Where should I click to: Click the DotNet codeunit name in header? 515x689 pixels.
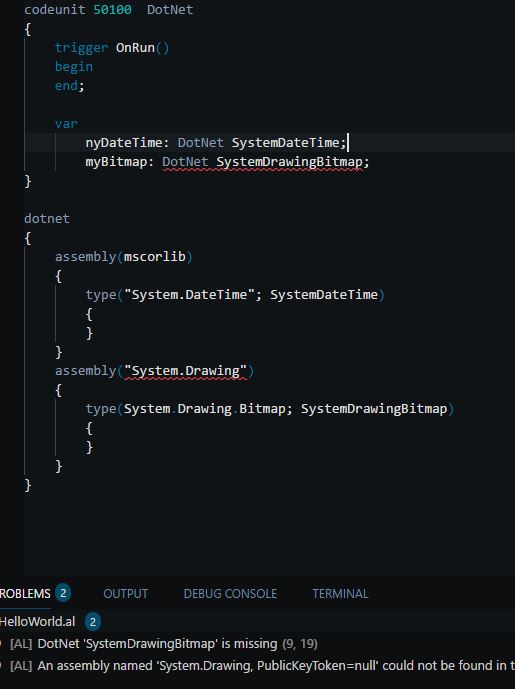[x=170, y=10]
